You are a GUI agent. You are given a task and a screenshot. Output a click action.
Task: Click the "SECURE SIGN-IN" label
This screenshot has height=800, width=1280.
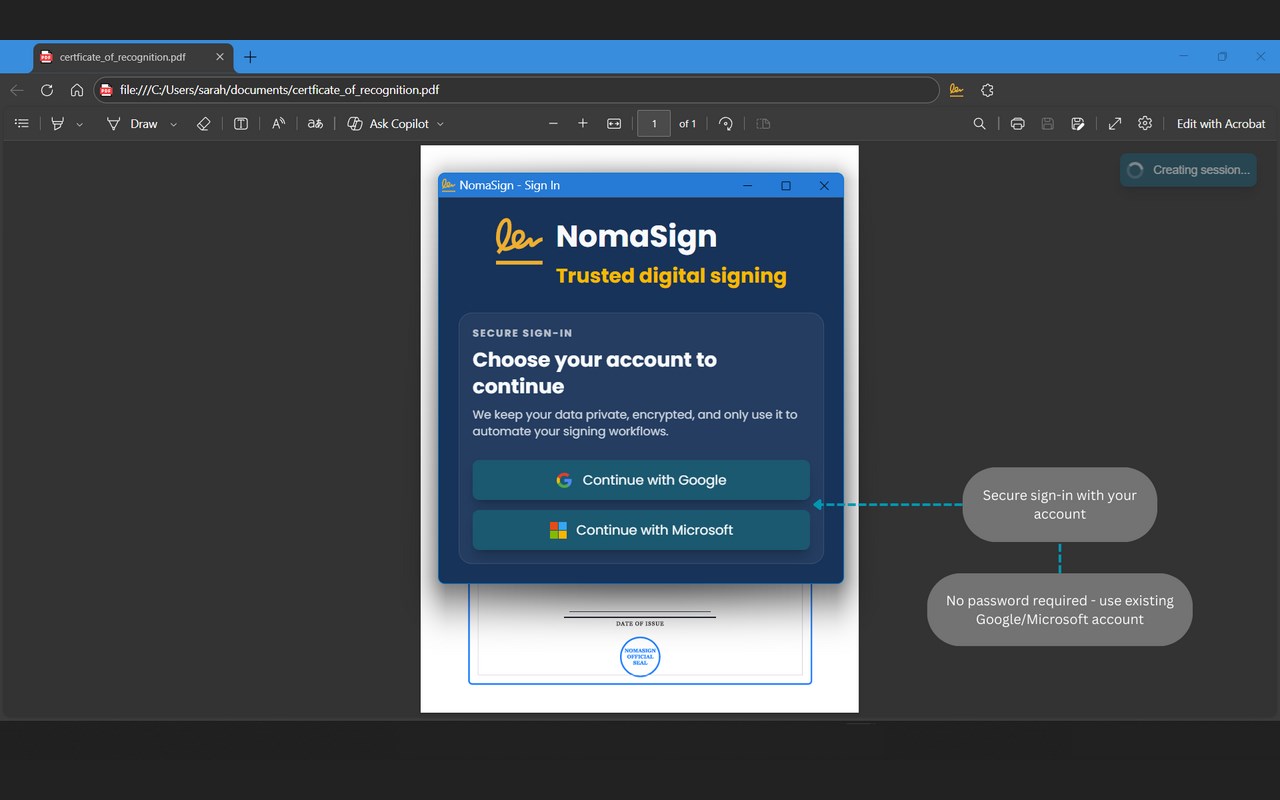[522, 333]
